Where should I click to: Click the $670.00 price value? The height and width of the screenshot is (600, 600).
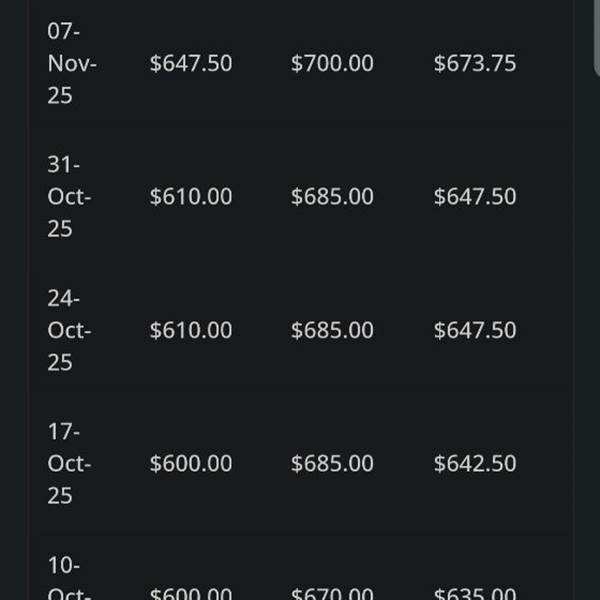pos(332,594)
